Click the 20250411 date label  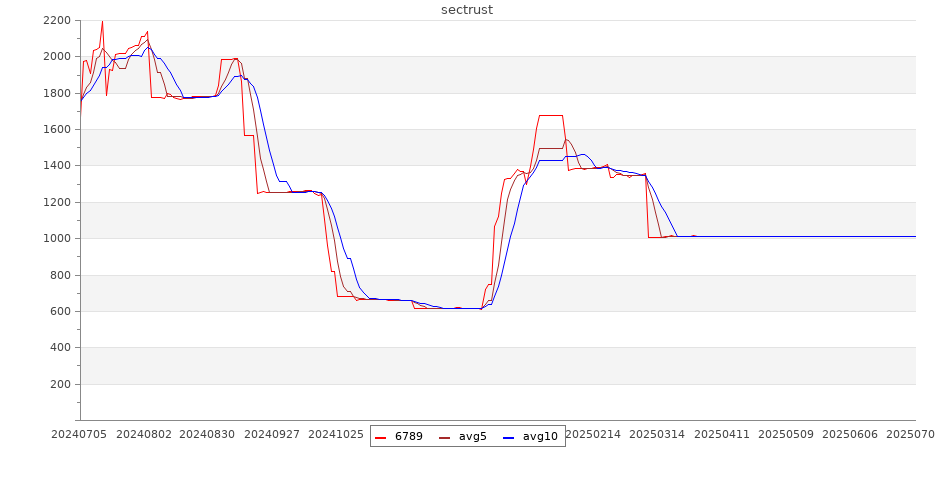[722, 434]
